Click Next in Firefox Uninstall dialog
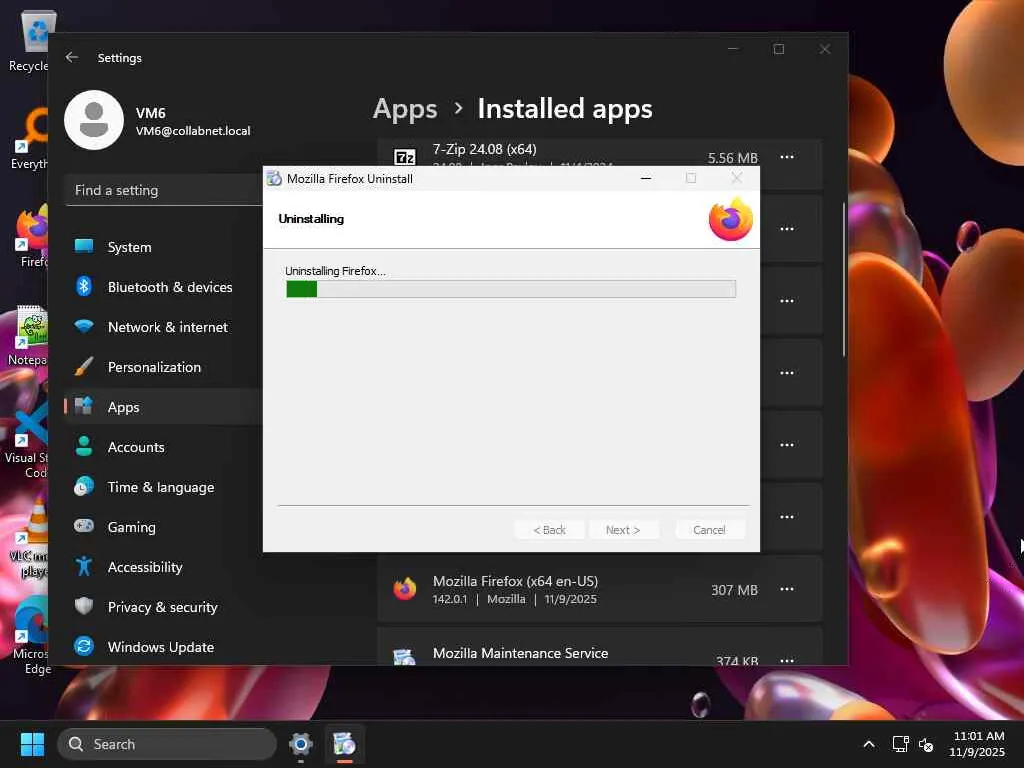Image resolution: width=1024 pixels, height=768 pixels. point(623,530)
